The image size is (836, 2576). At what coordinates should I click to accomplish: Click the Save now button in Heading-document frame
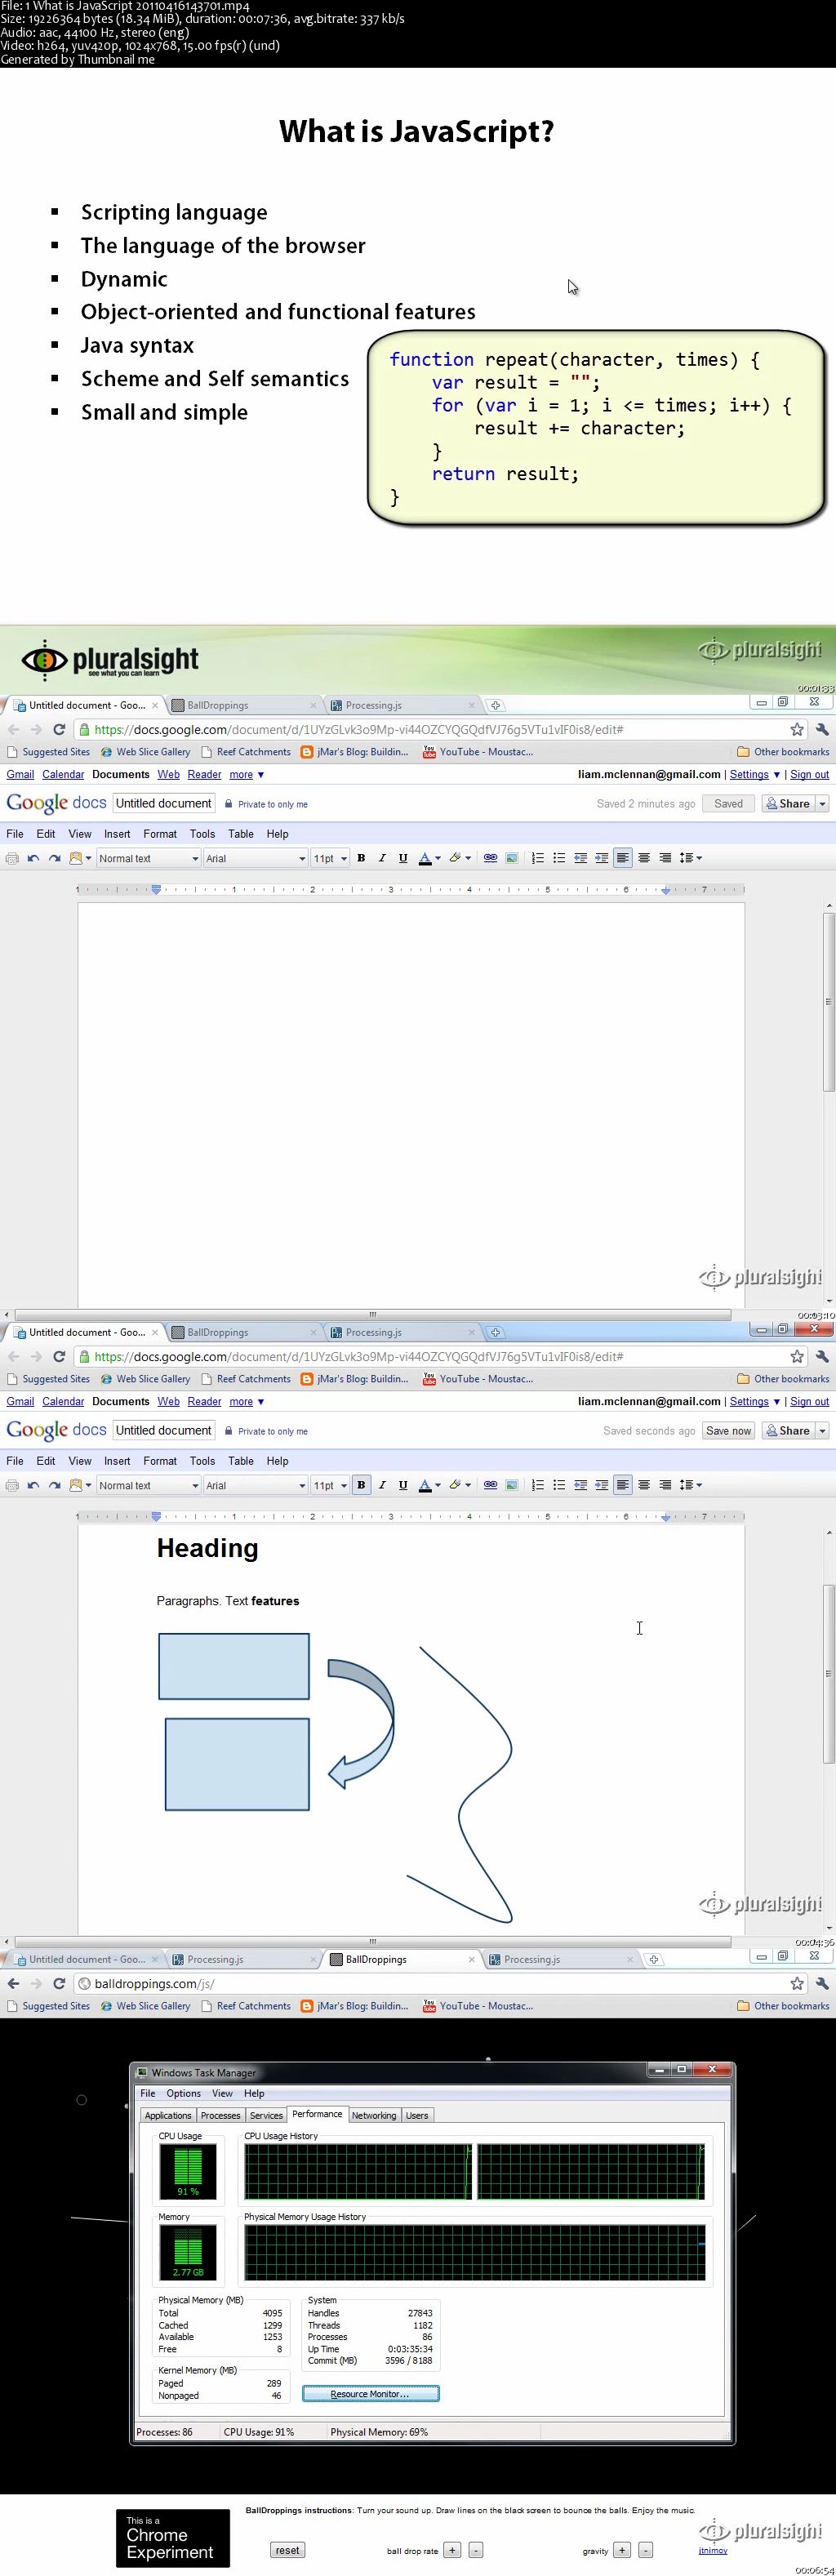click(x=728, y=1431)
